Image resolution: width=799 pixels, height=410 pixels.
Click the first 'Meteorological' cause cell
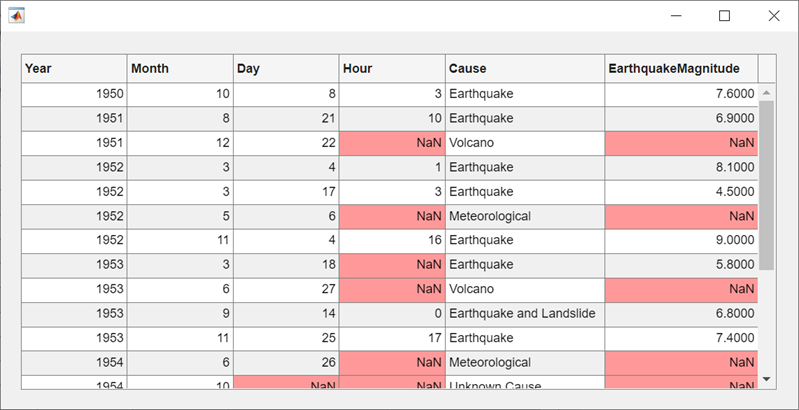click(525, 216)
